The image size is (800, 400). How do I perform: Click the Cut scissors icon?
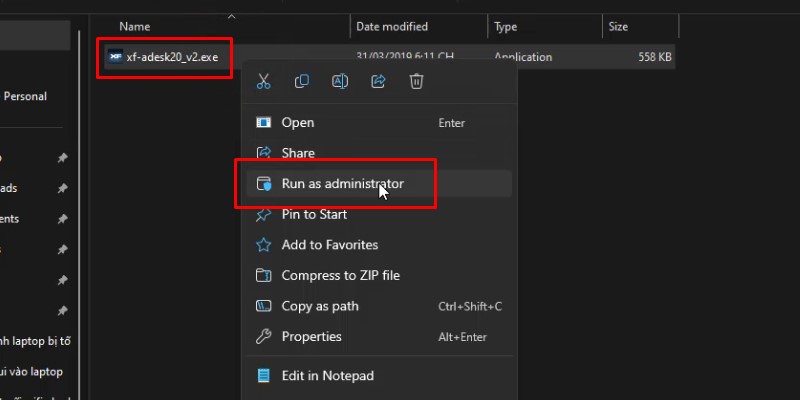pyautogui.click(x=264, y=82)
